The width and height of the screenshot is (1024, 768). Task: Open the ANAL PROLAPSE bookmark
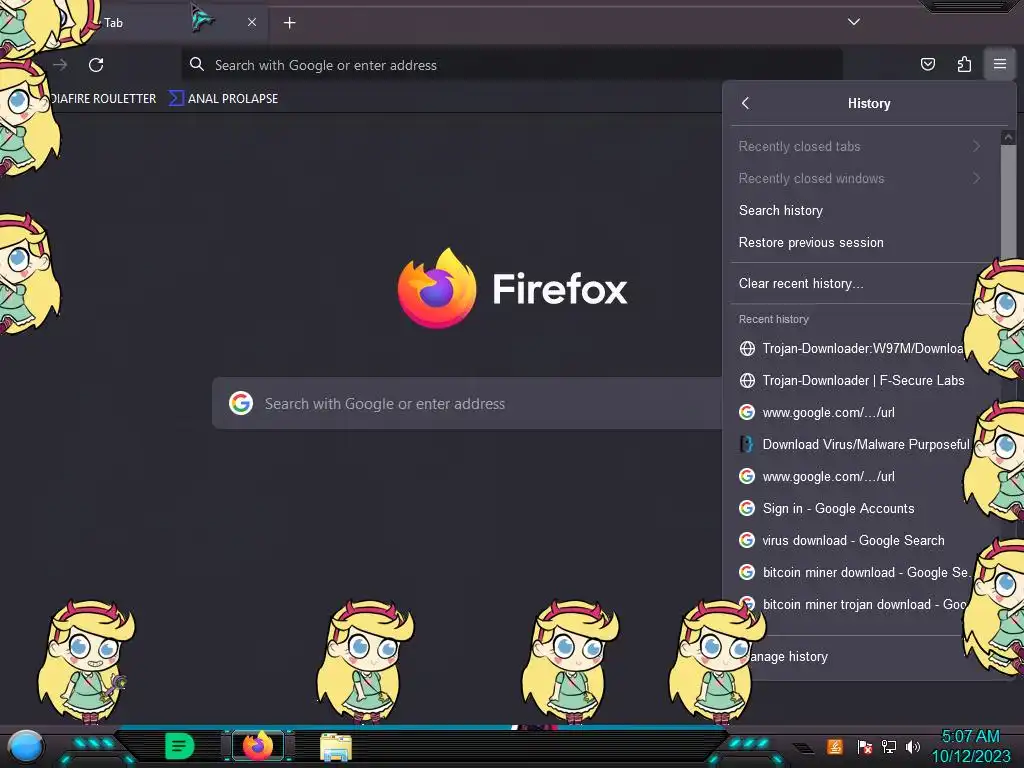(x=223, y=99)
